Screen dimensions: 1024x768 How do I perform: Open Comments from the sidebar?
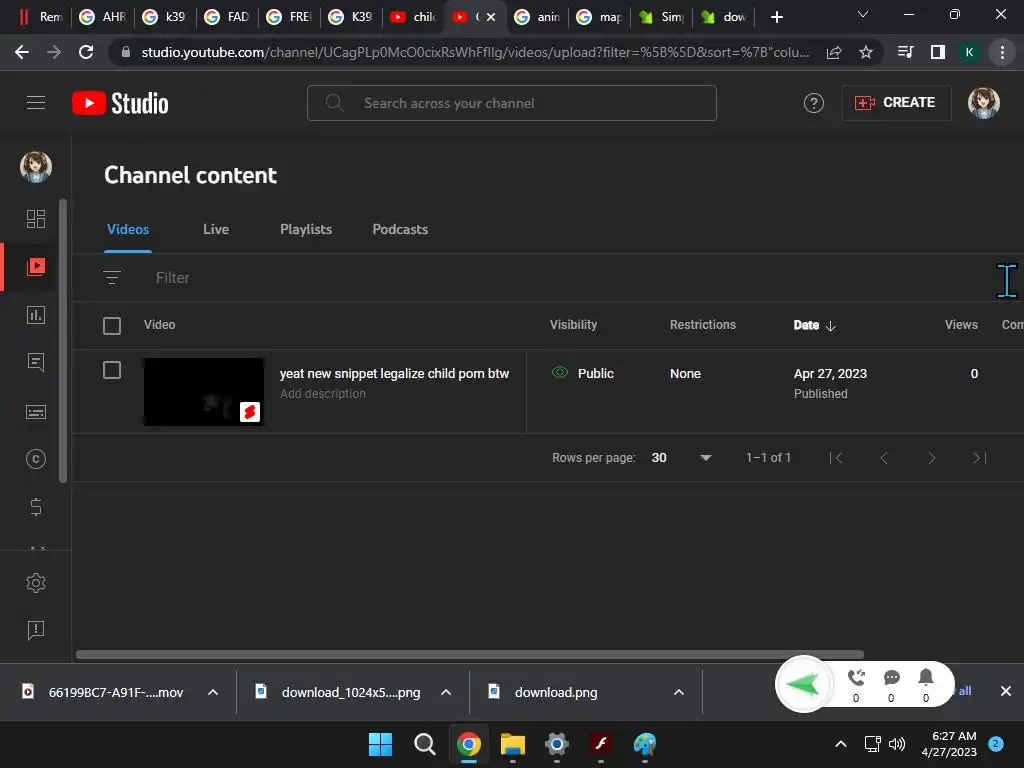click(x=36, y=362)
